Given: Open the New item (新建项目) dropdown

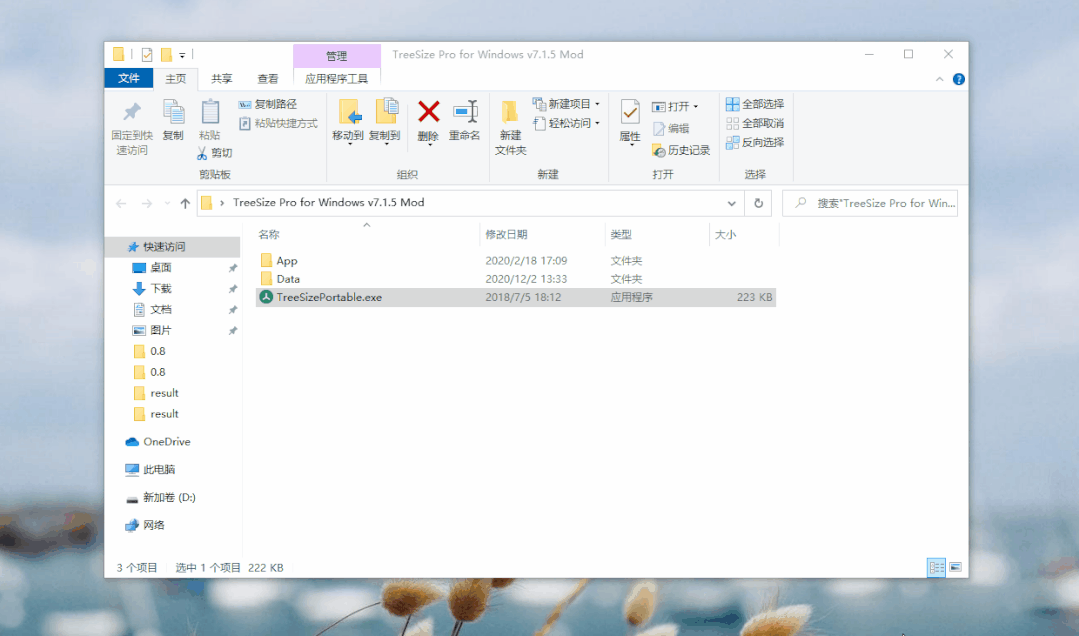Looking at the screenshot, I should click(566, 104).
